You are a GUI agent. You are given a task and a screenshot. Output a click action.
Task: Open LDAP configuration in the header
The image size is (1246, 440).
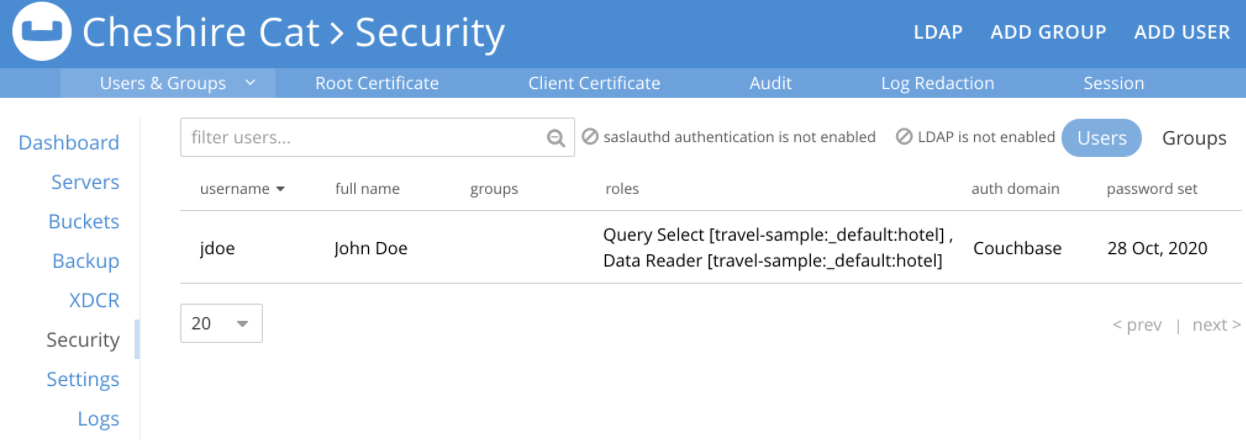point(938,32)
